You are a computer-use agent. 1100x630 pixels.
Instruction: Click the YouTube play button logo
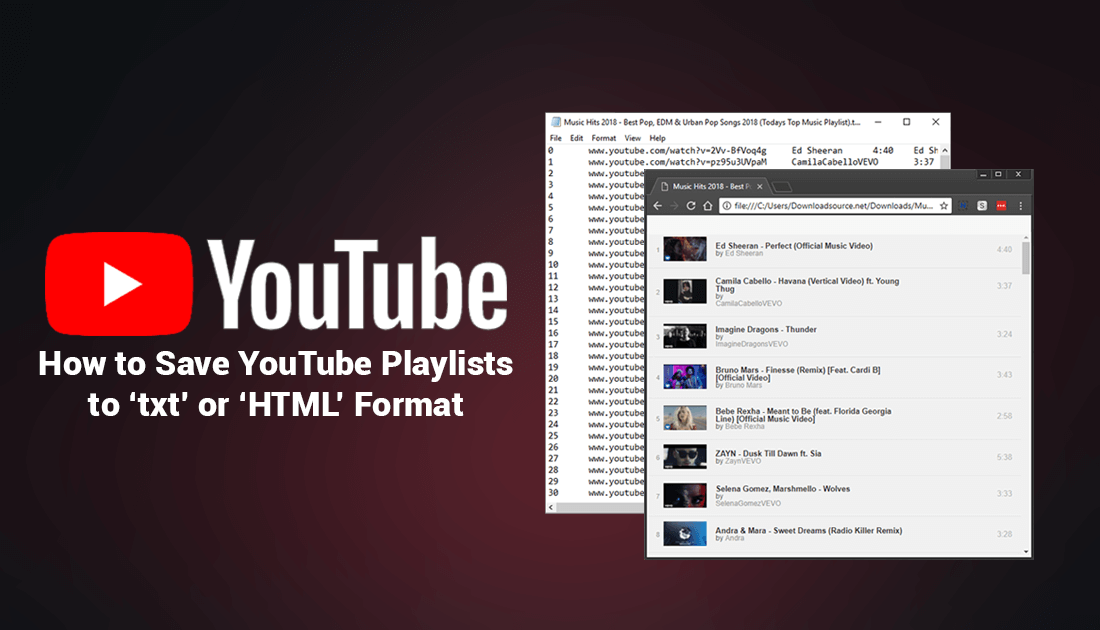119,283
